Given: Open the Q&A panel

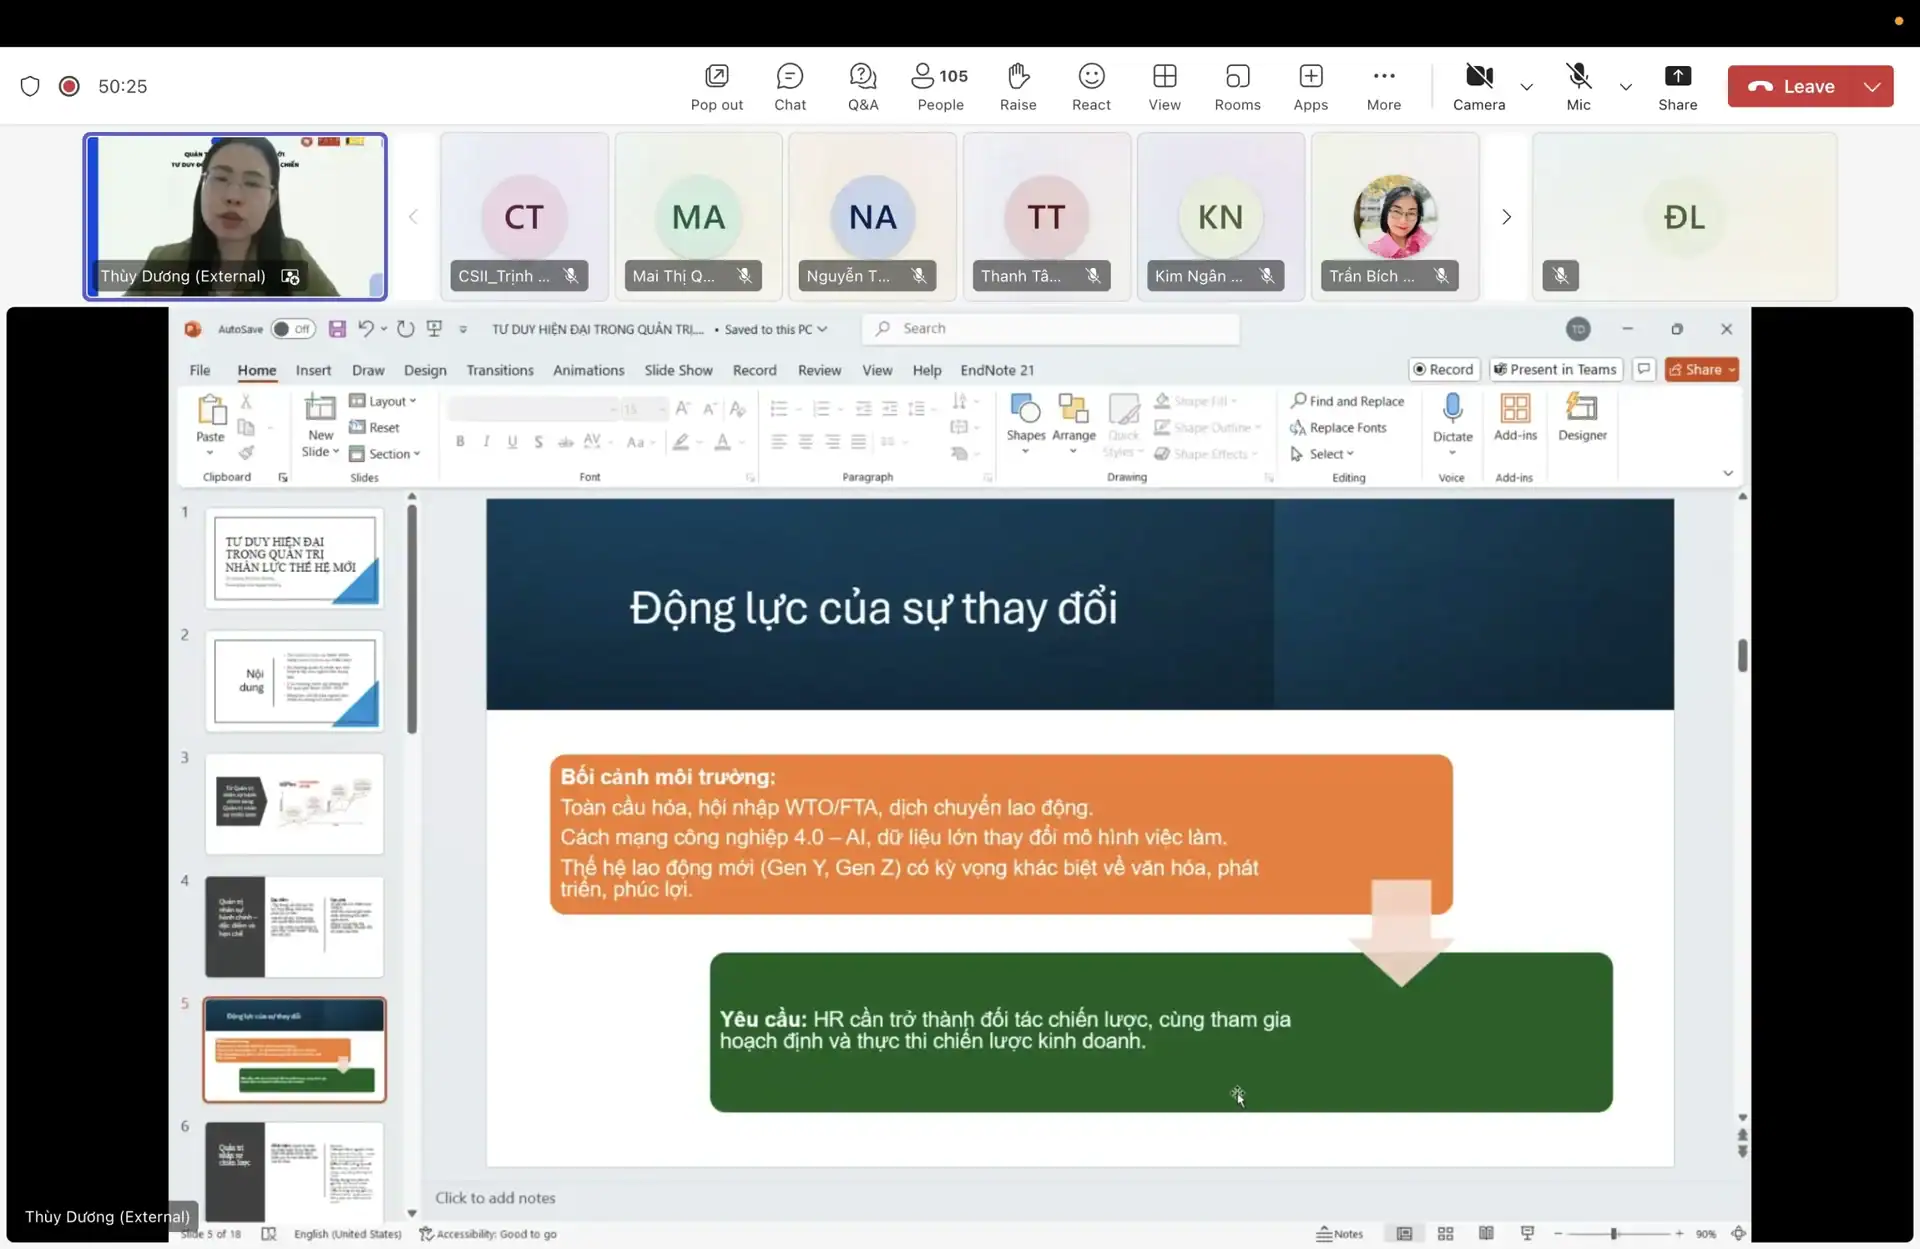Looking at the screenshot, I should 862,87.
